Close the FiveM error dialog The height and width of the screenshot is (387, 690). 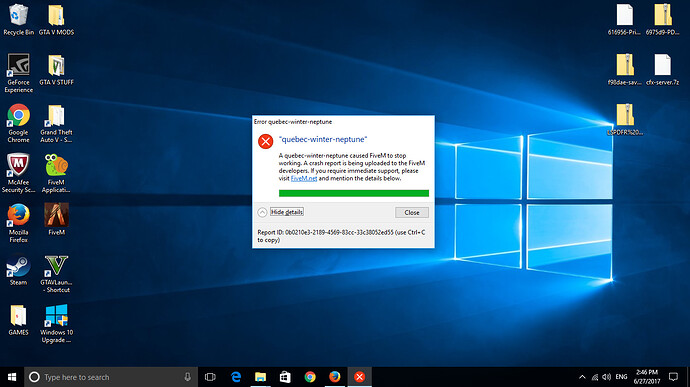click(412, 212)
